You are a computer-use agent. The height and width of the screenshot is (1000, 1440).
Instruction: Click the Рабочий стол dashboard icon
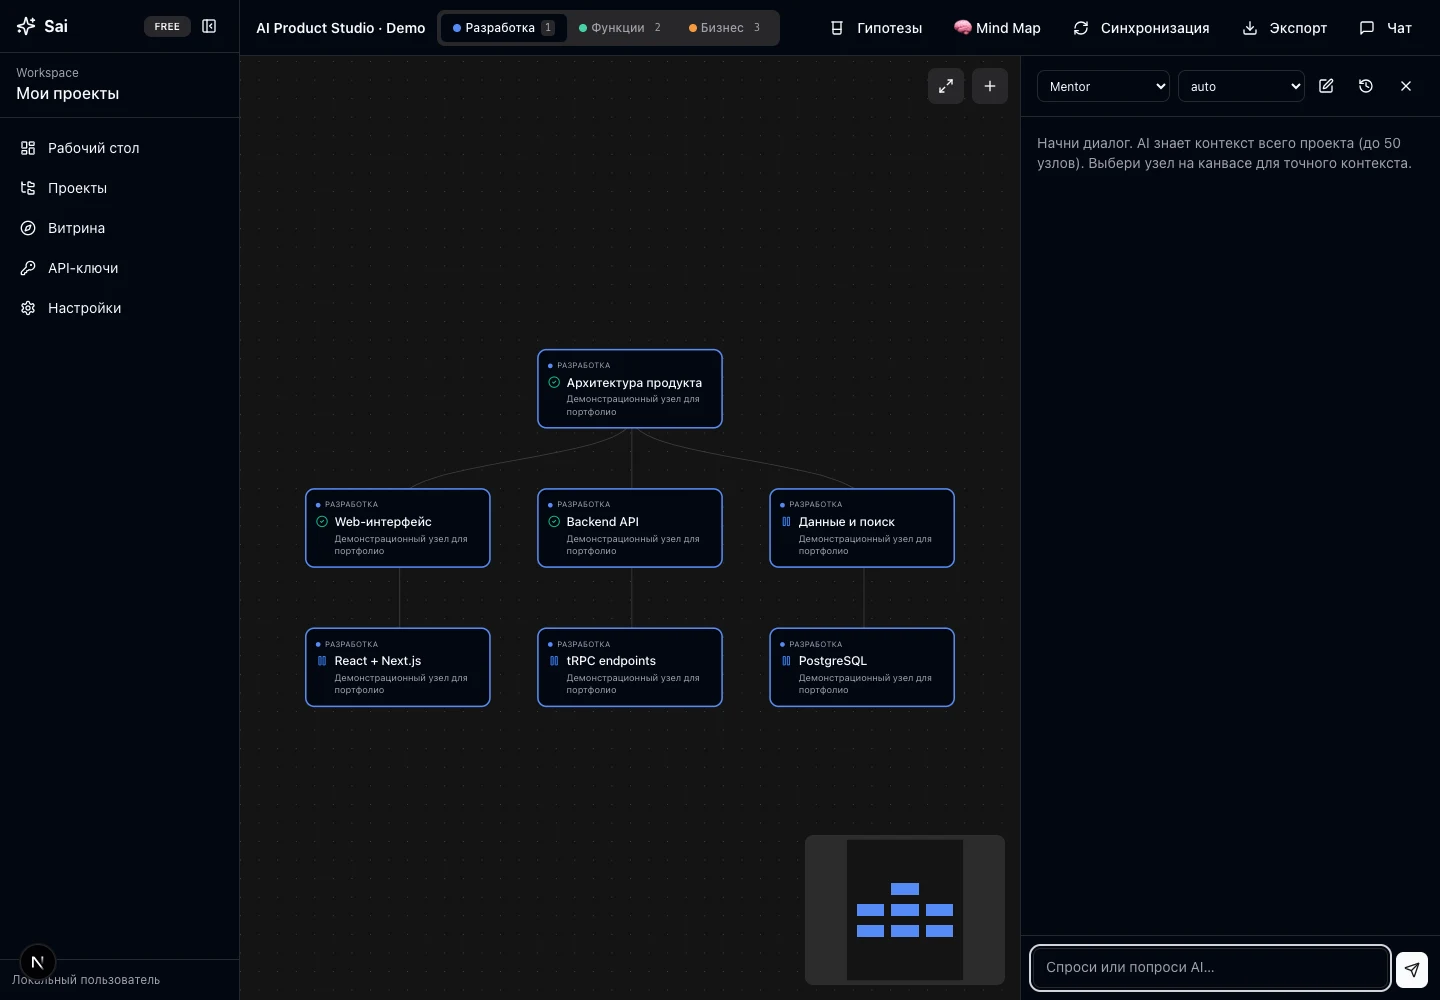coord(28,148)
